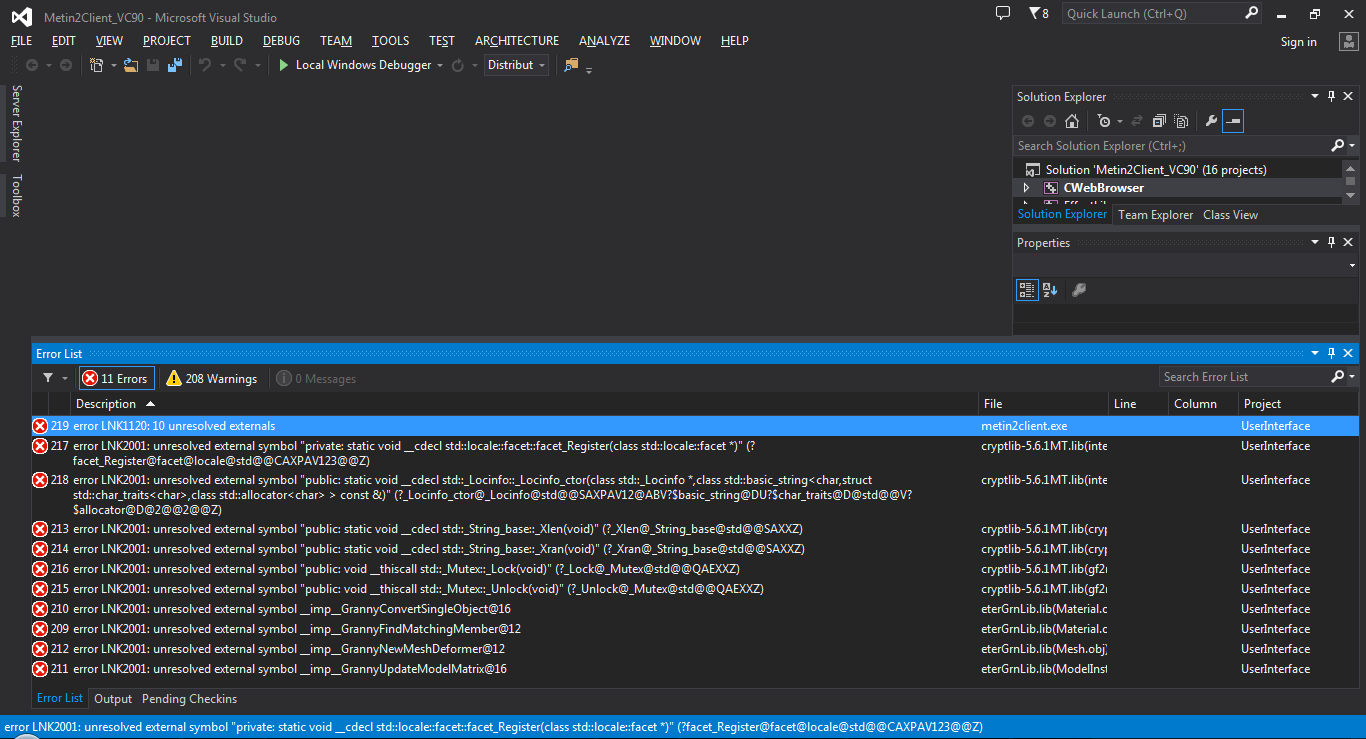The height and width of the screenshot is (739, 1366).
Task: Click the Find in Files toolbar icon
Action: point(571,65)
